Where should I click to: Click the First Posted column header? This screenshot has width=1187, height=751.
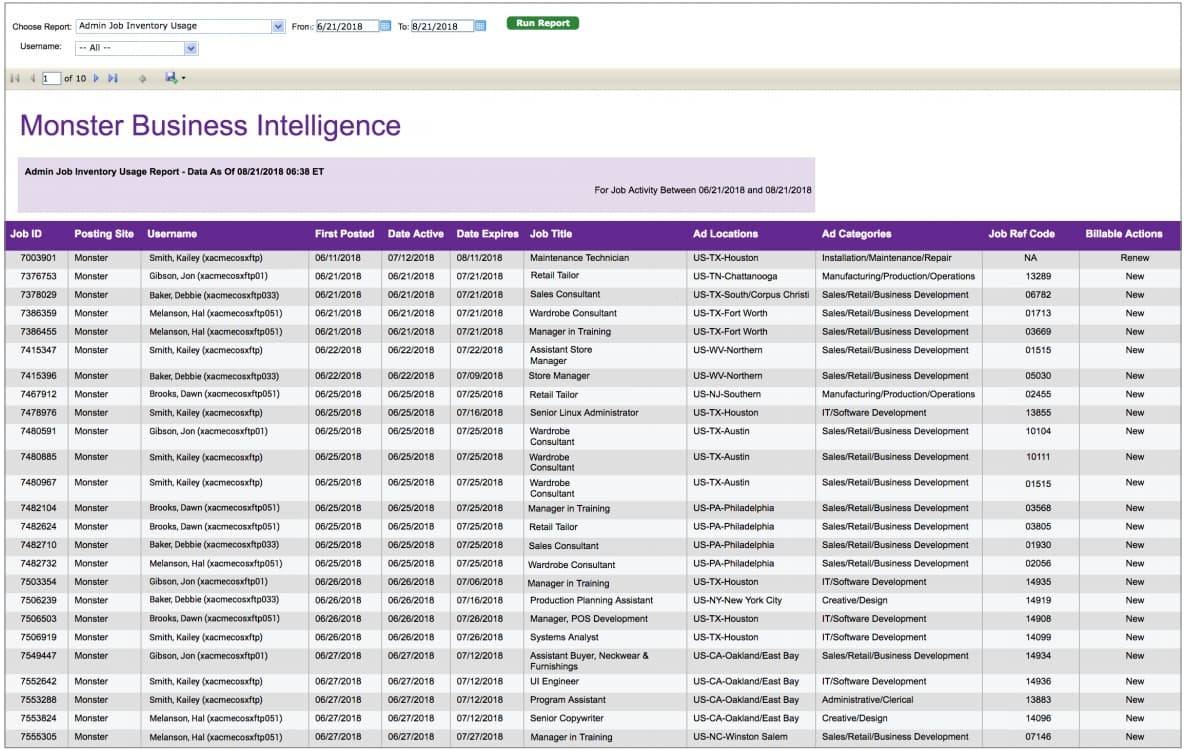coord(344,234)
